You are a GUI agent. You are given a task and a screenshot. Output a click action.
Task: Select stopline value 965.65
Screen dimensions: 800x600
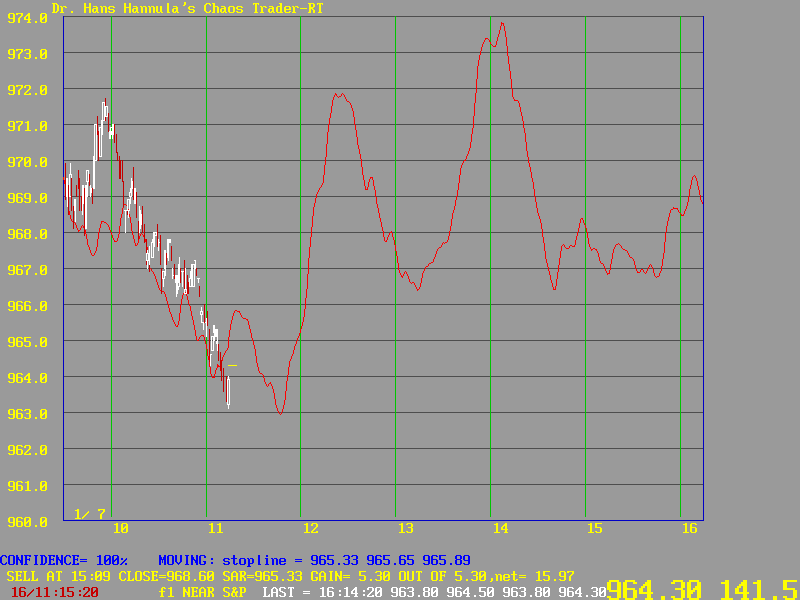(x=390, y=560)
